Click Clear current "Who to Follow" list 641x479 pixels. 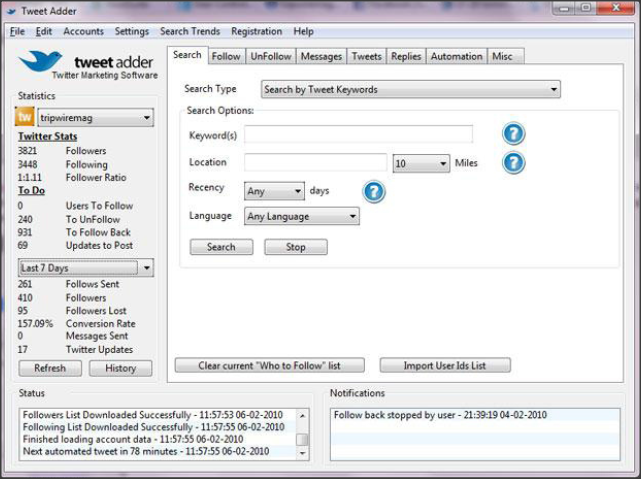[x=269, y=365]
